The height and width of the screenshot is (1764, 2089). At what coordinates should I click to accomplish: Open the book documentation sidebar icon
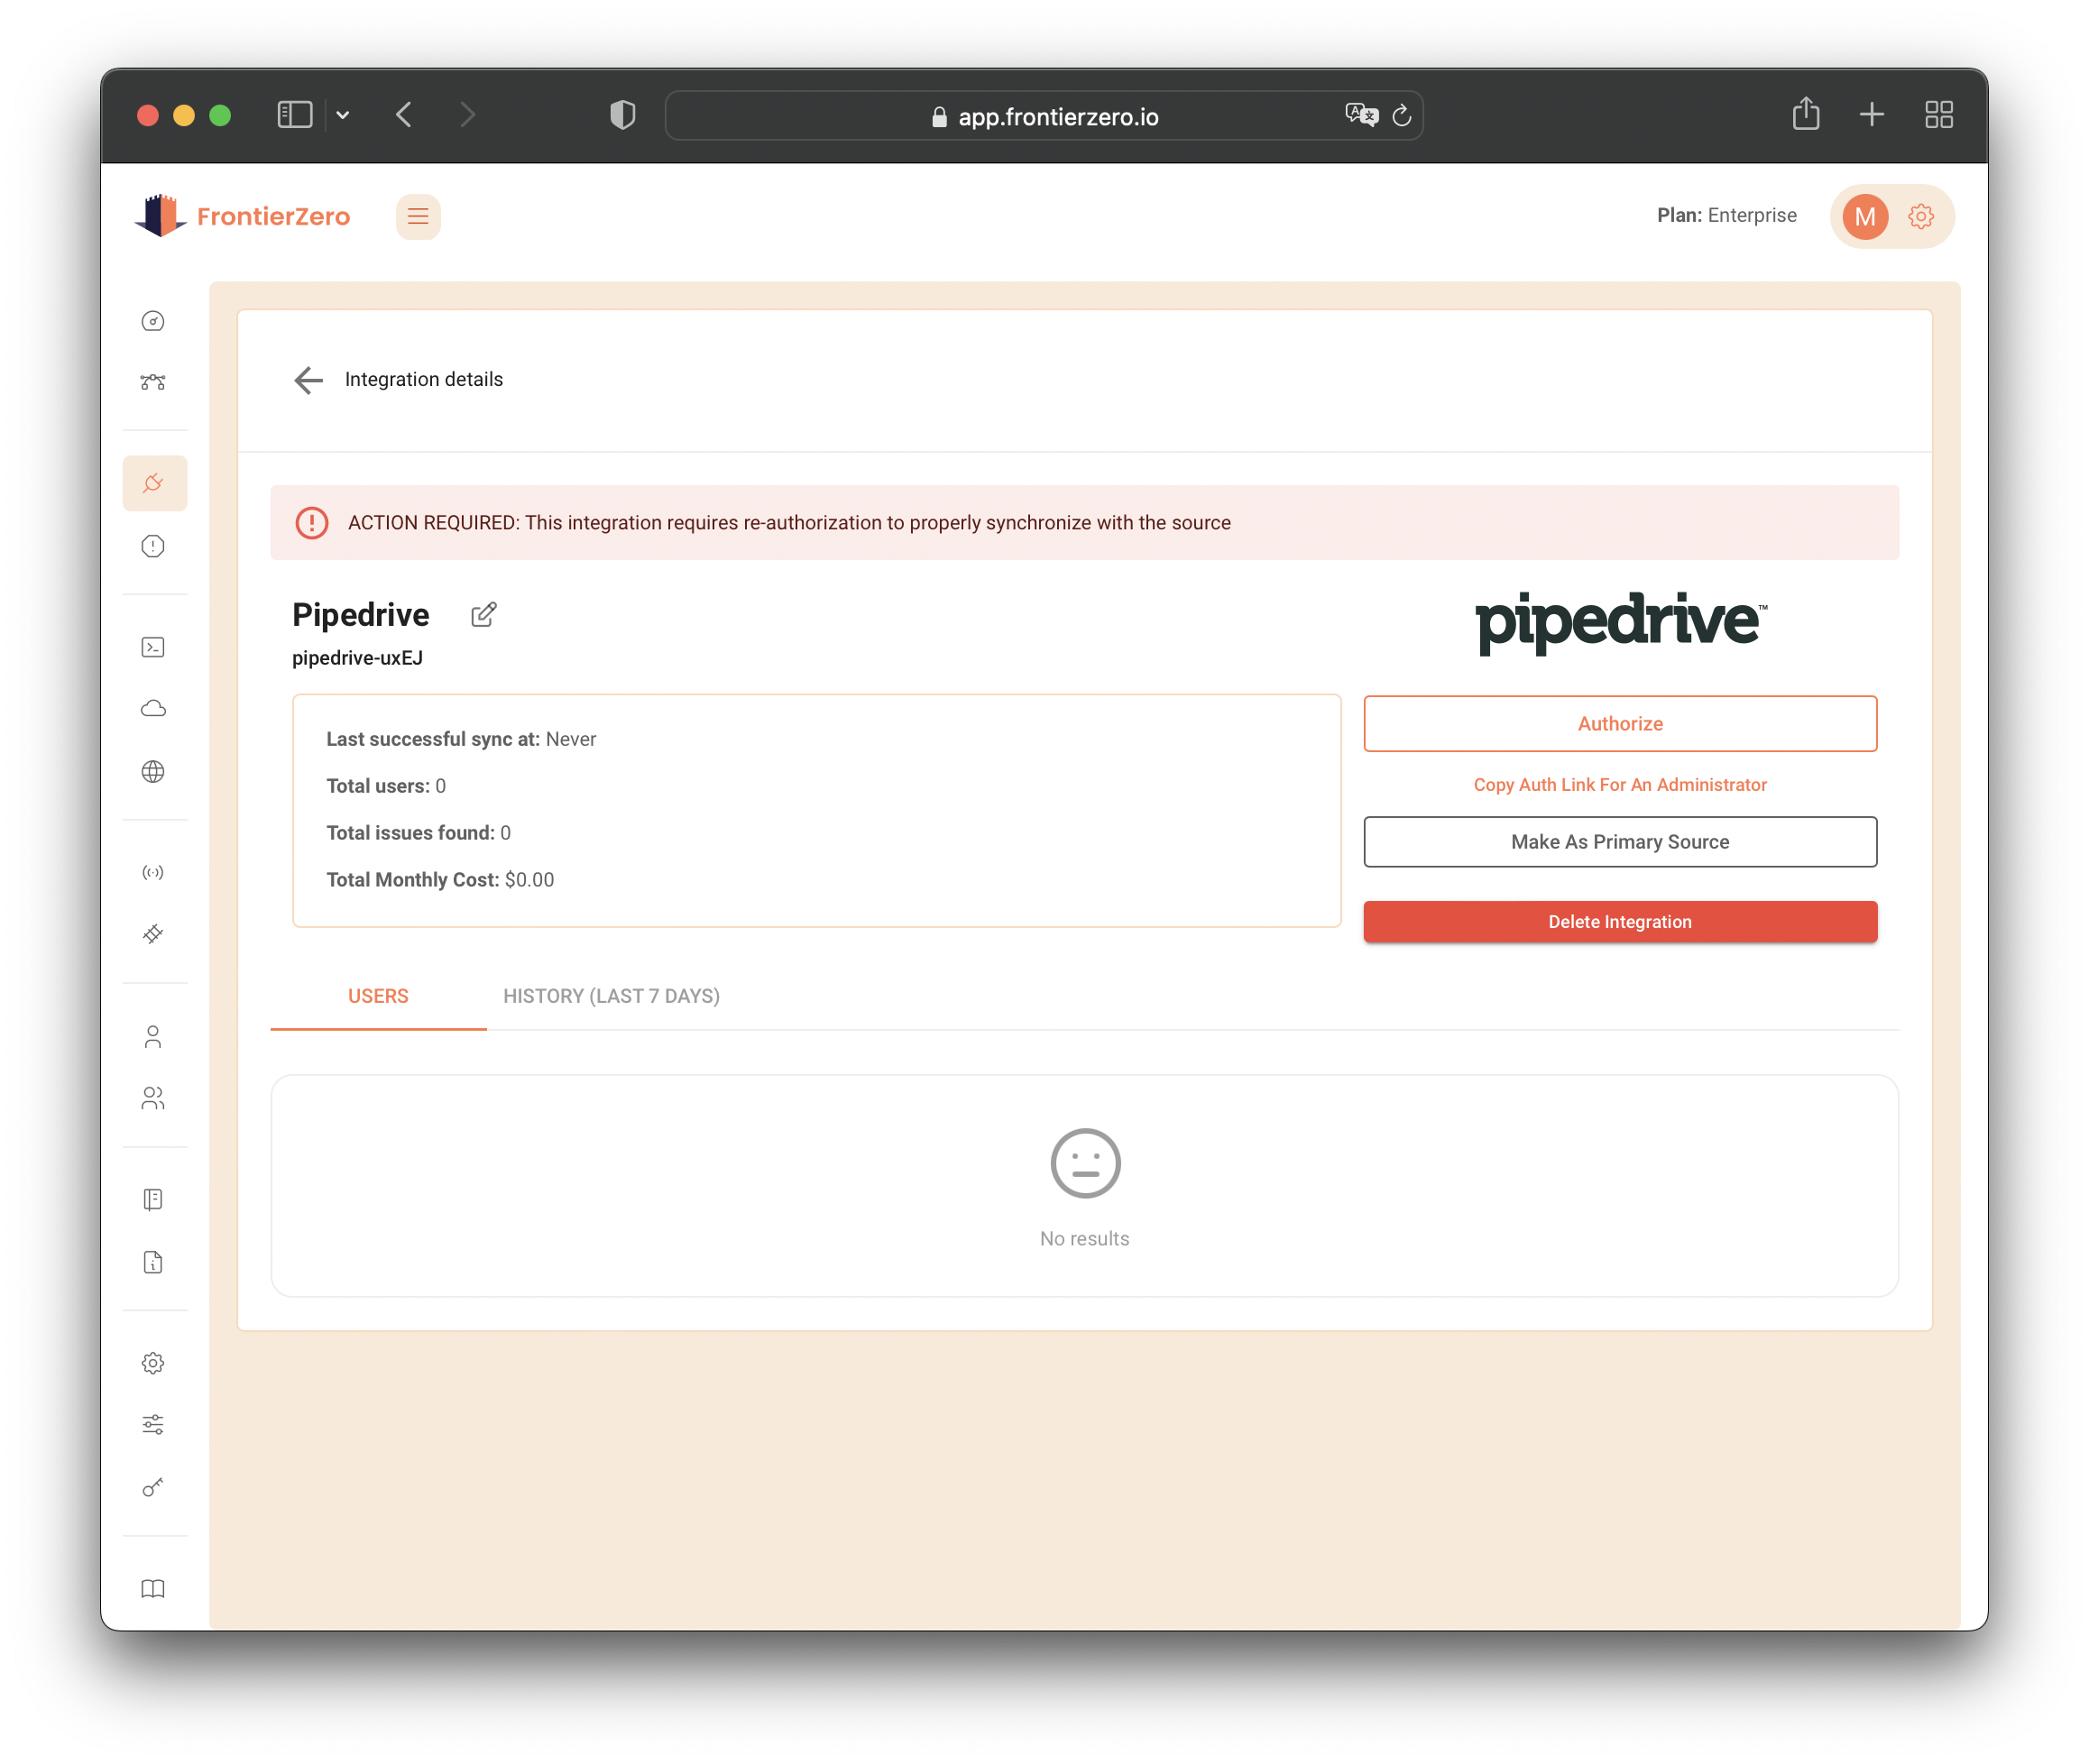tap(153, 1589)
